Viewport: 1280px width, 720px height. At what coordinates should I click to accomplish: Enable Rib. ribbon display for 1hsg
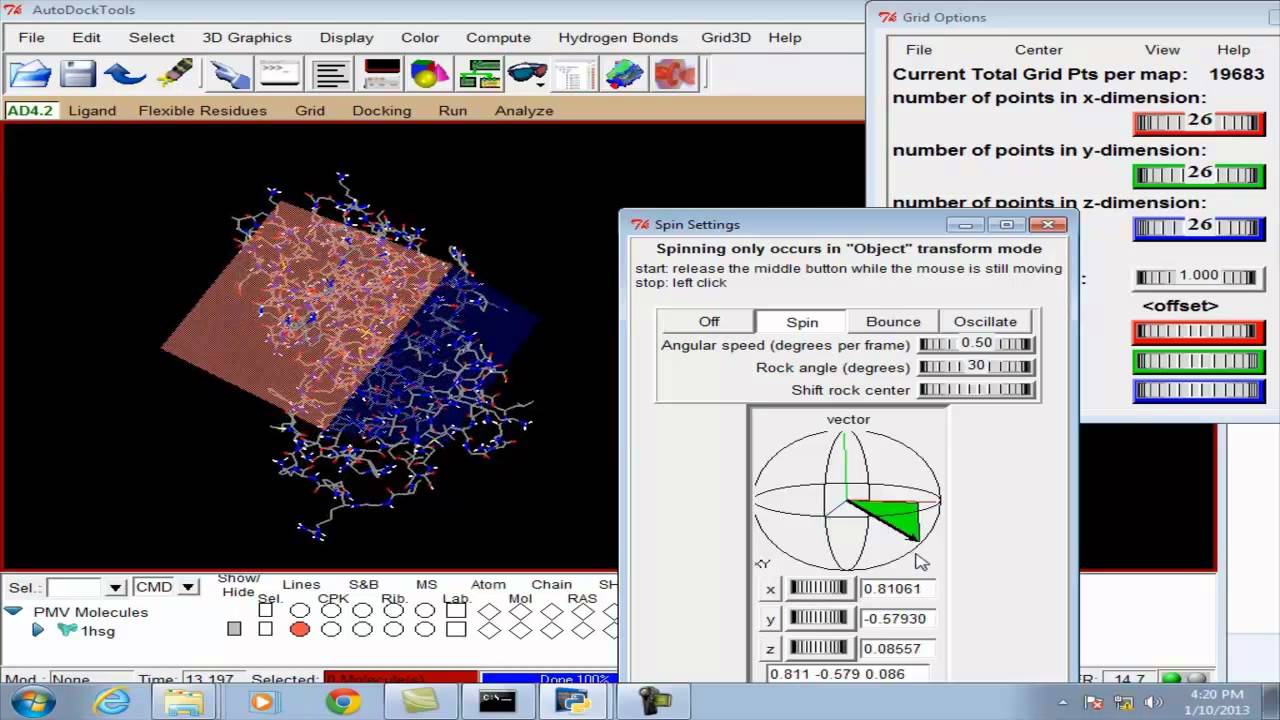pos(394,629)
